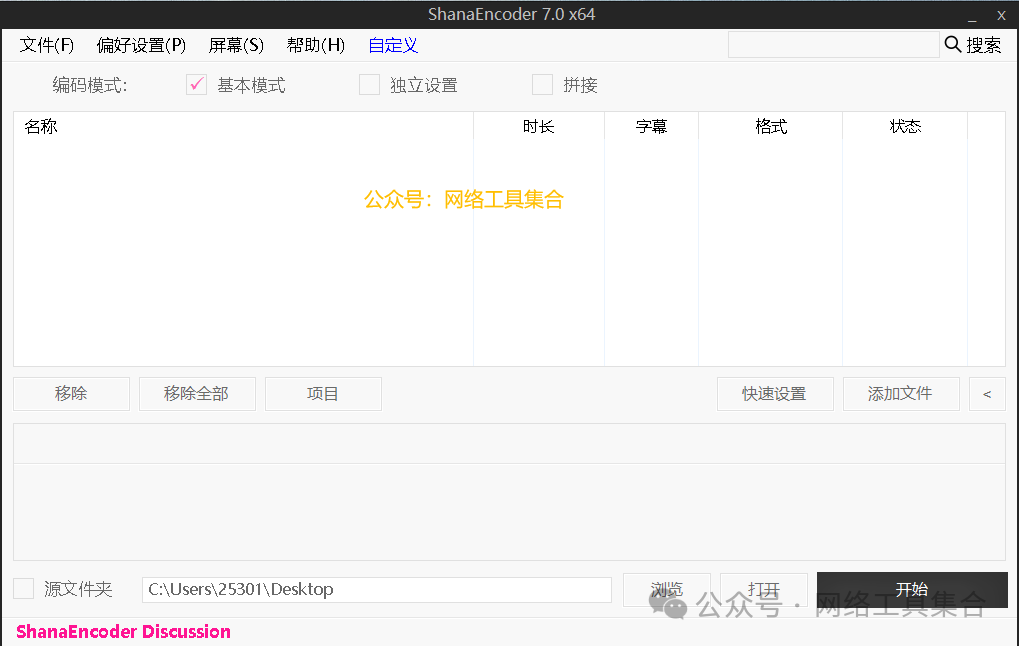
Task: Open 快速设置 quick settings
Action: [x=775, y=394]
